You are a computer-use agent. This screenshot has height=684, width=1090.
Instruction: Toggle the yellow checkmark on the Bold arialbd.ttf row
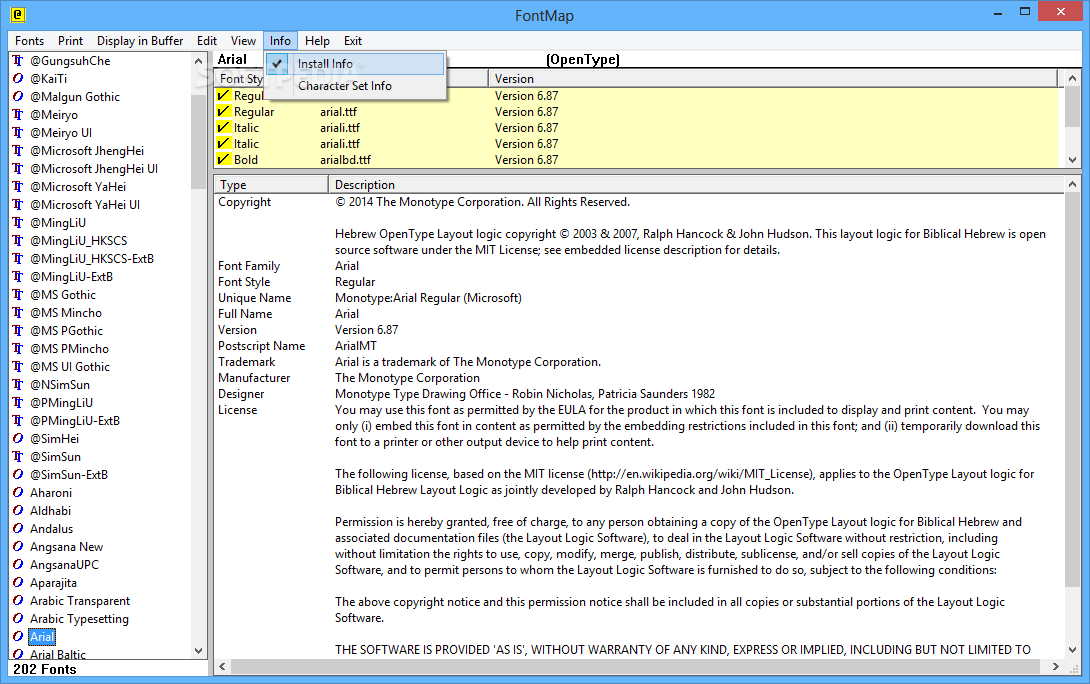[223, 159]
